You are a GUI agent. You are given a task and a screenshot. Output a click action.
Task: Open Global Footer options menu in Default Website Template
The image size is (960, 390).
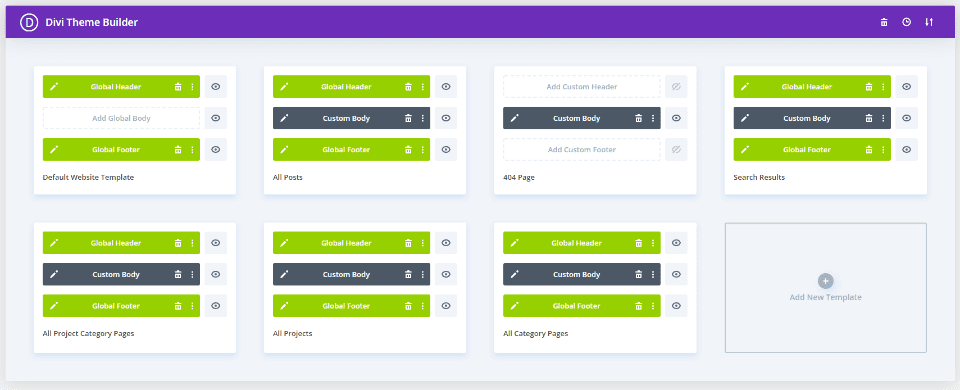point(192,149)
